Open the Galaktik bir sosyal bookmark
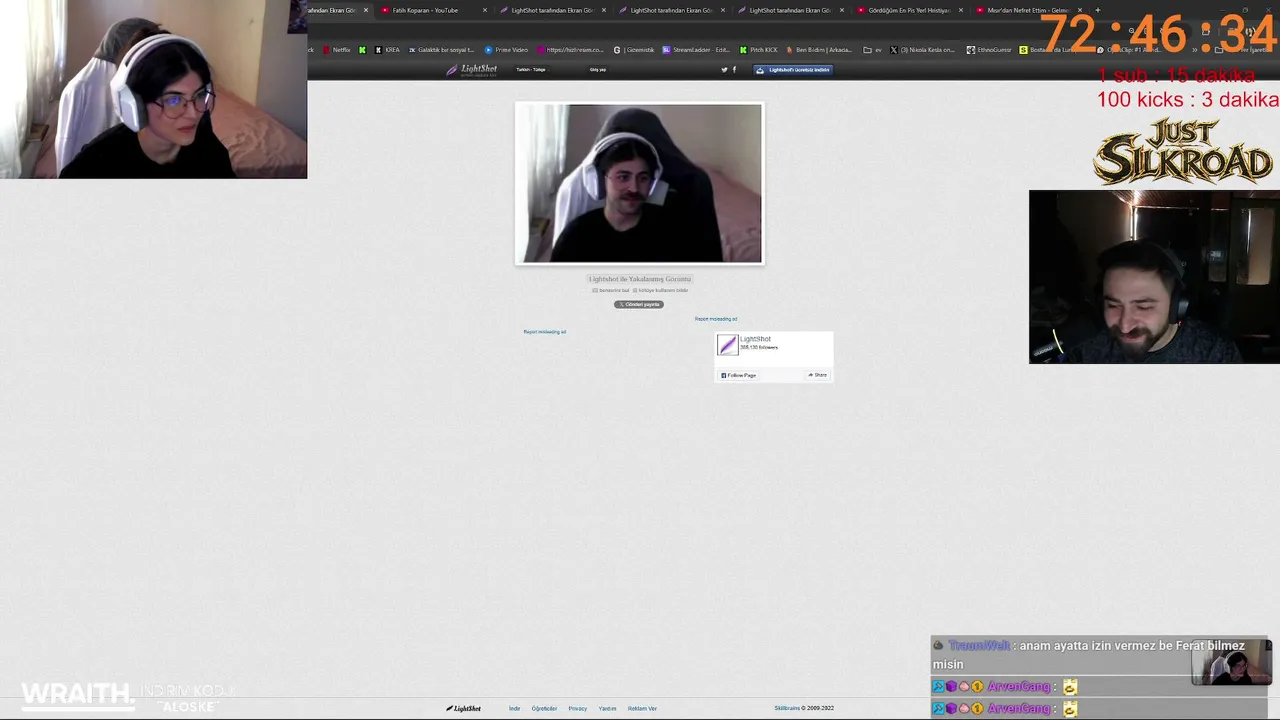The height and width of the screenshot is (720, 1280). click(441, 50)
